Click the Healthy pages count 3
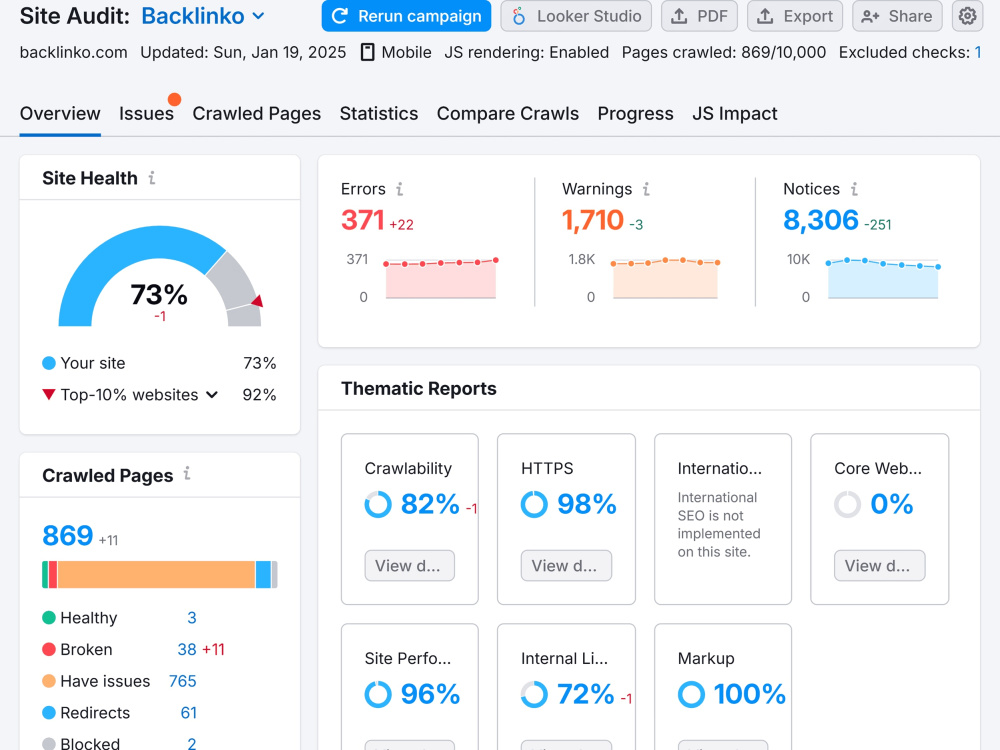Image resolution: width=1000 pixels, height=750 pixels. [x=191, y=617]
